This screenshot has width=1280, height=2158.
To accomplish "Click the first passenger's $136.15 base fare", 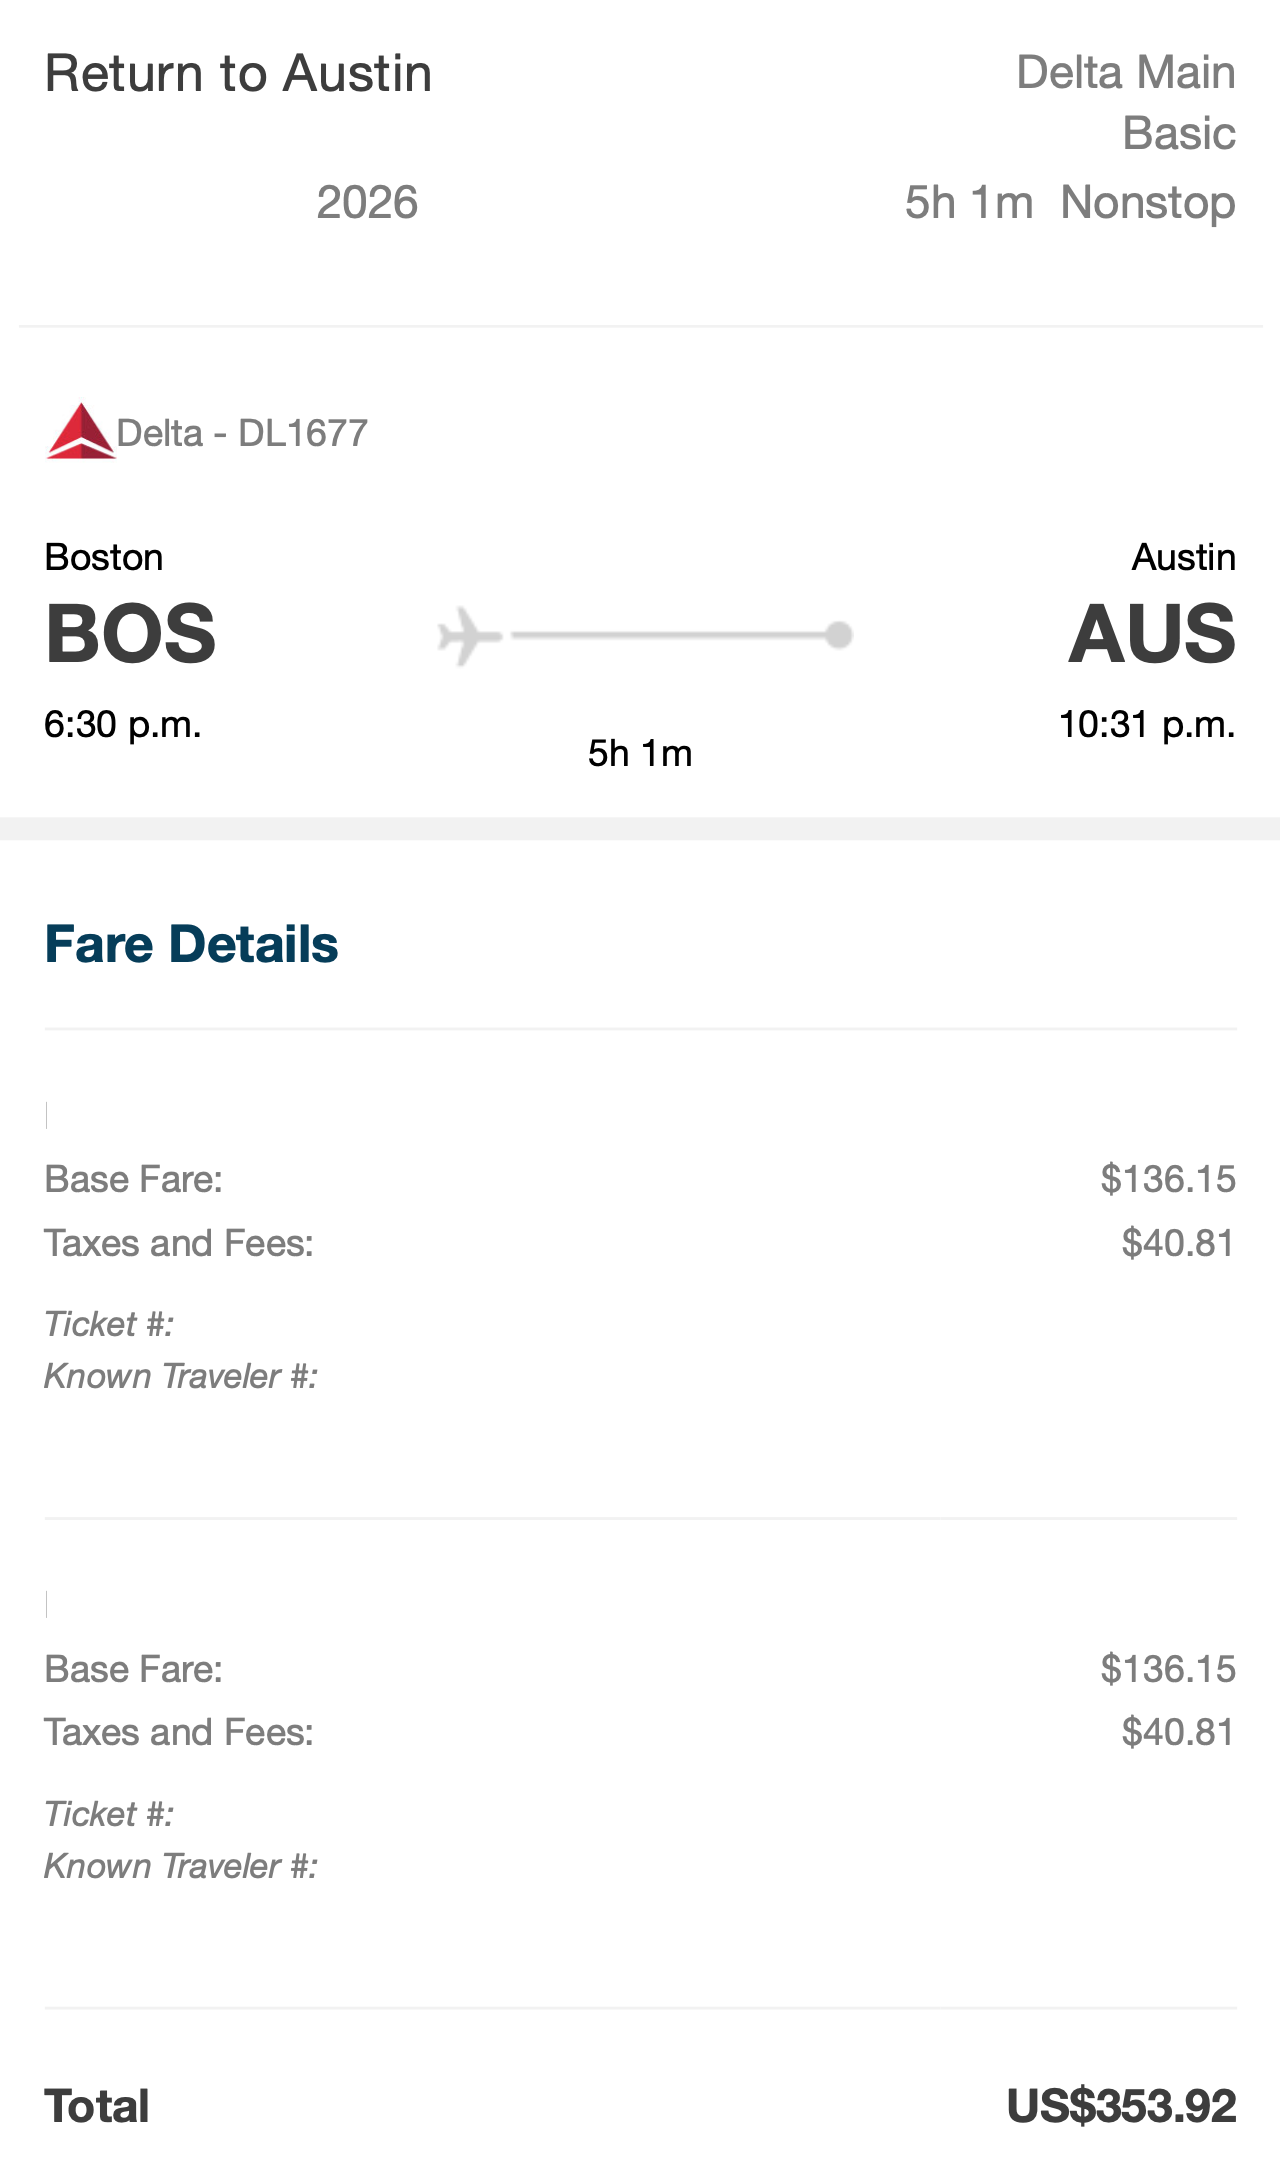I will [x=1168, y=1179].
